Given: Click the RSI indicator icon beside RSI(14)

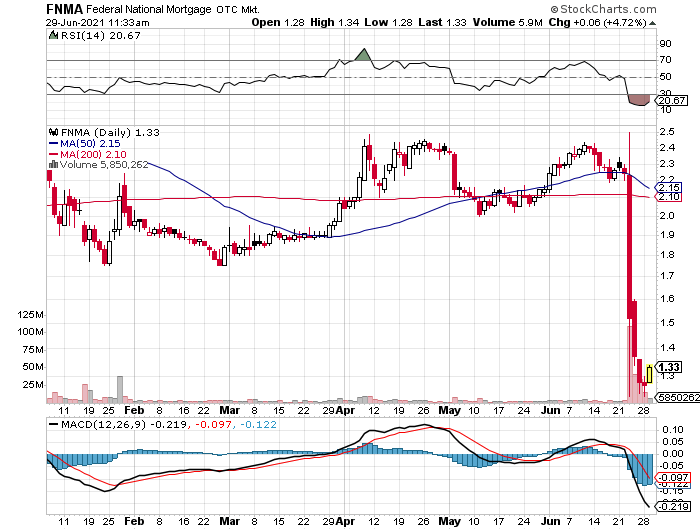Looking at the screenshot, I should pyautogui.click(x=53, y=35).
